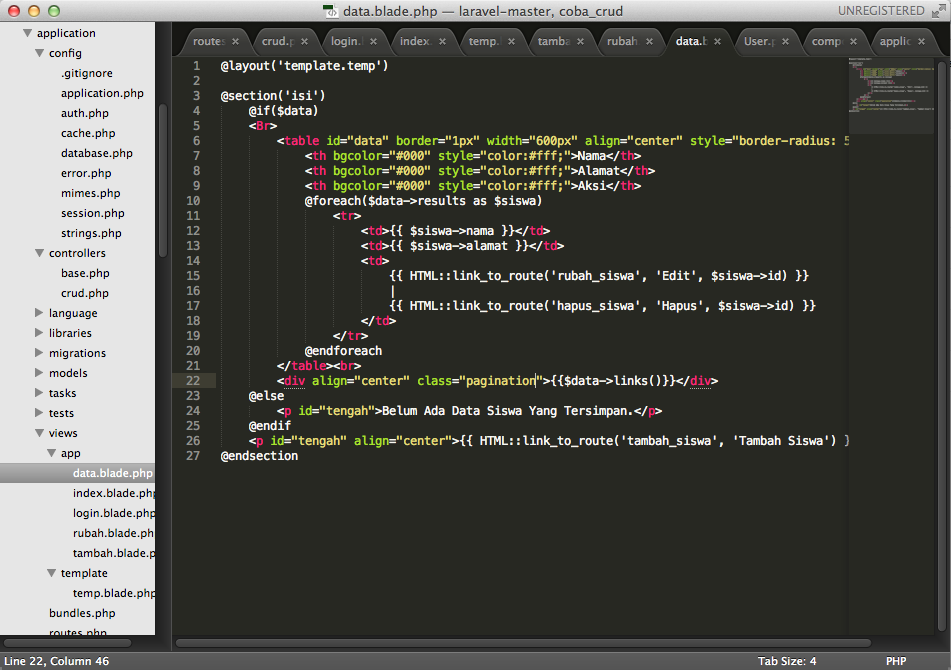Change PHP syntax in status bar

[895, 661]
